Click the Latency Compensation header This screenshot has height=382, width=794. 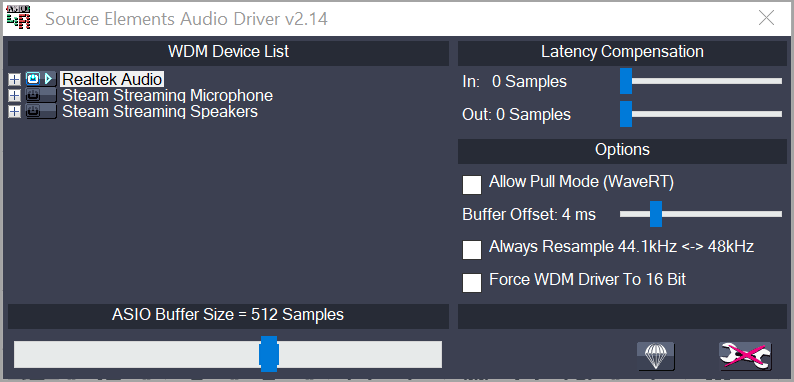pos(622,53)
